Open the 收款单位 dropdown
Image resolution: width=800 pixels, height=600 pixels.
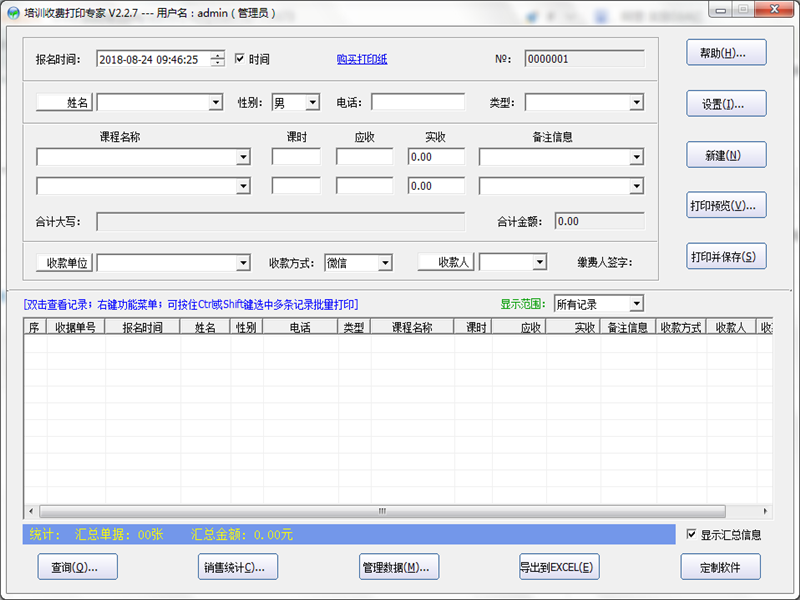[x=243, y=263]
